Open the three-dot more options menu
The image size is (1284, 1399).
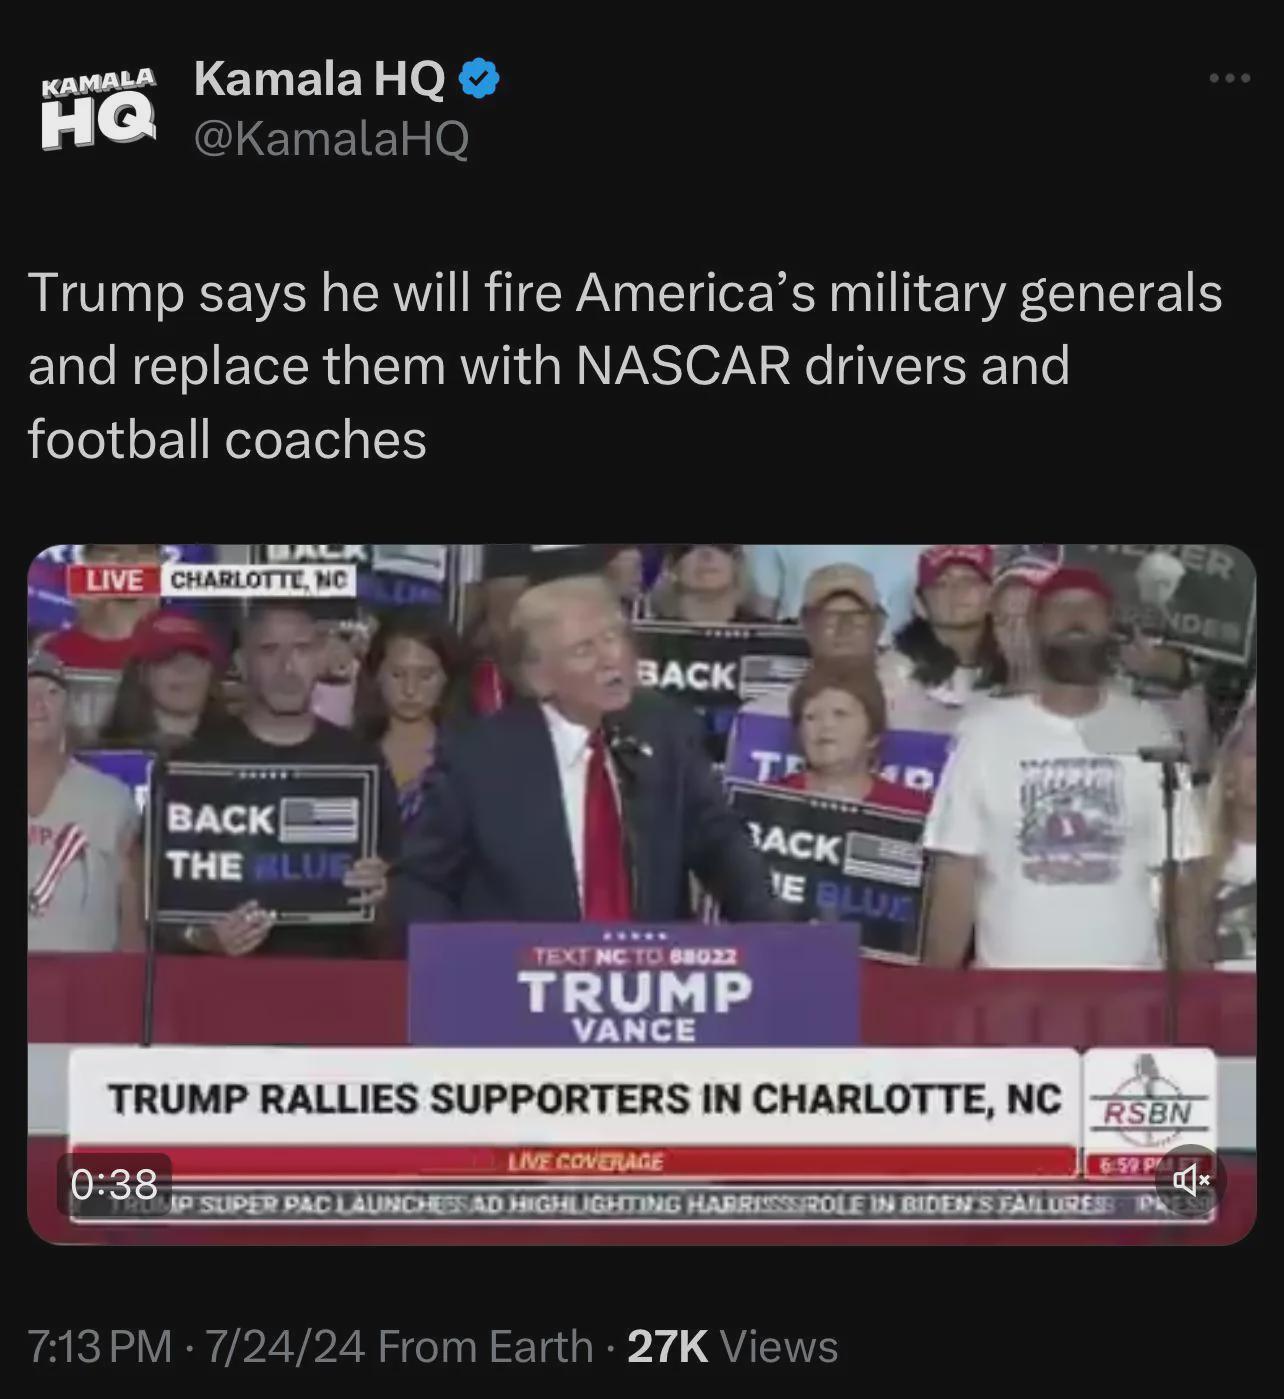1229,78
